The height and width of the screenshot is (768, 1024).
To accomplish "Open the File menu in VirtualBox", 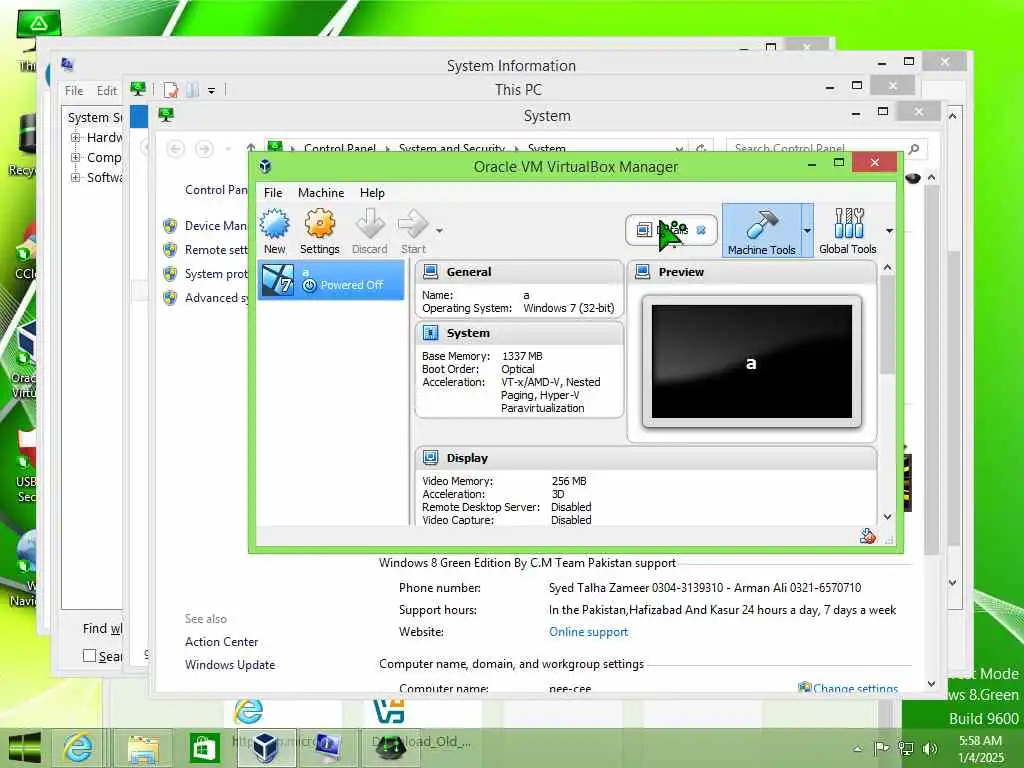I will pyautogui.click(x=273, y=193).
